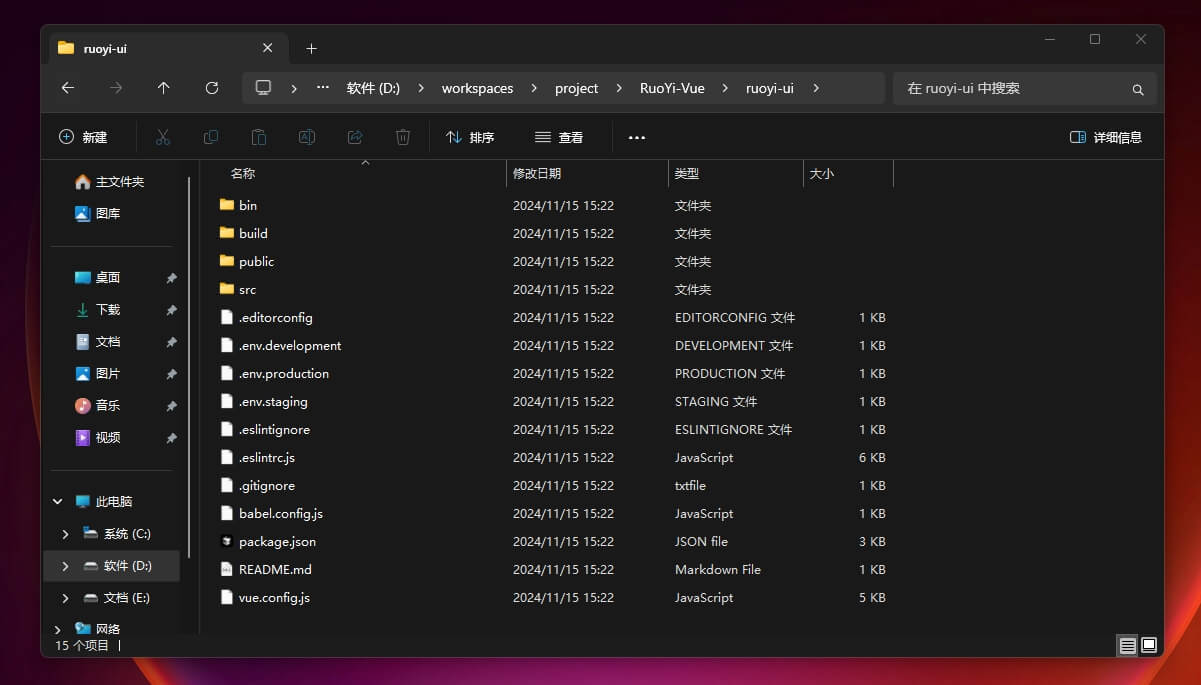
Task: Click the Delete trash icon
Action: coord(403,137)
